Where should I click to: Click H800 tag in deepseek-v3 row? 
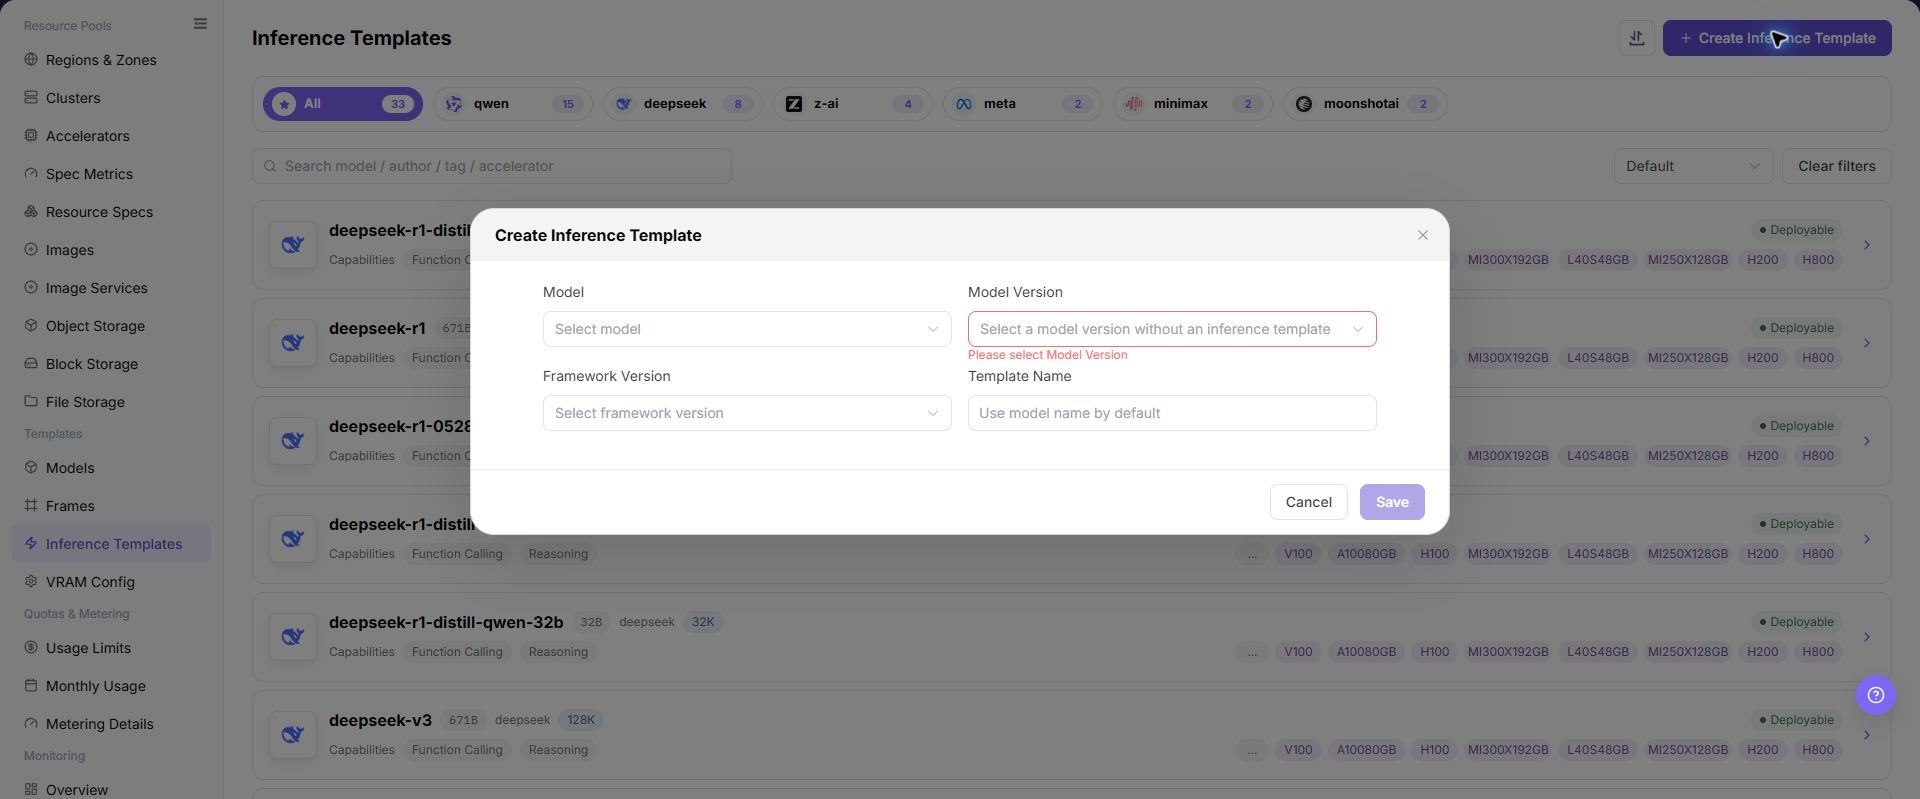point(1818,750)
